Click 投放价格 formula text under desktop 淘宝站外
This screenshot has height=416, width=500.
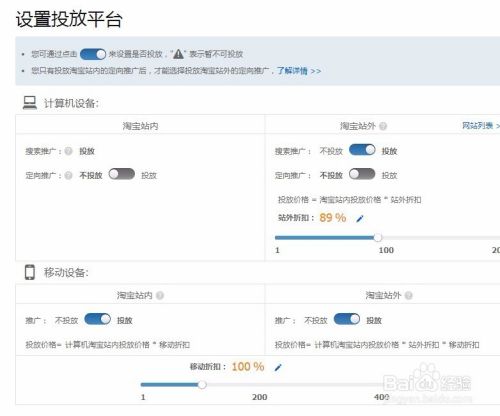[349, 200]
